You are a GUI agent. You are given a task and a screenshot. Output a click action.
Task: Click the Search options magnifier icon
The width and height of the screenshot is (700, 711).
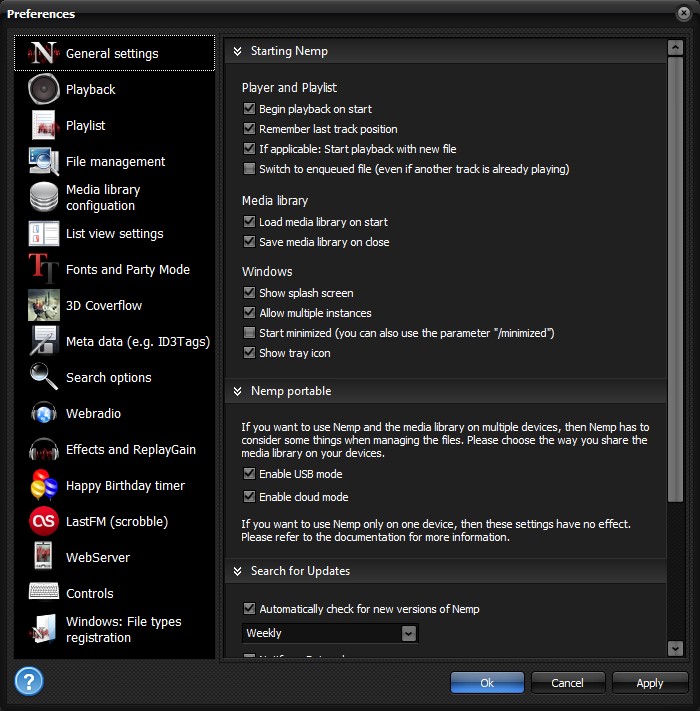click(44, 378)
